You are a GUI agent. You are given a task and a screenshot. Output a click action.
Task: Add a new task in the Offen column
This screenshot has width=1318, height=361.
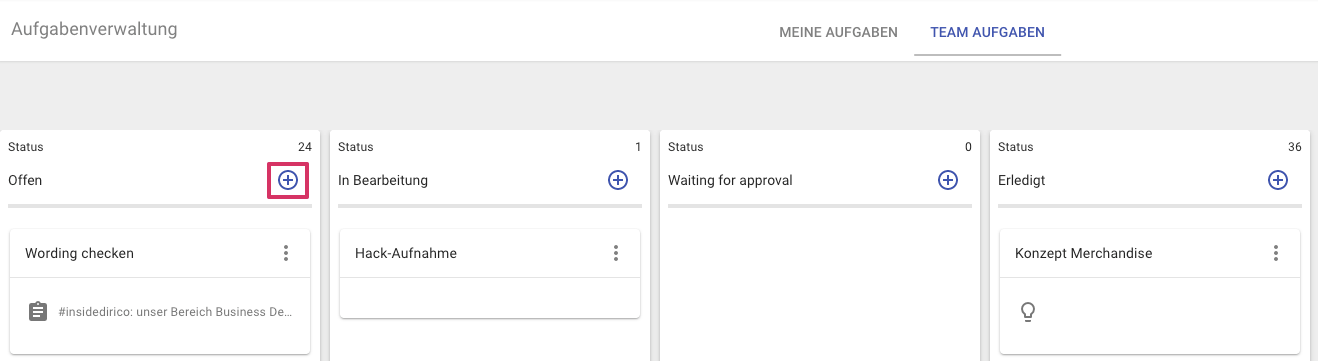click(x=288, y=180)
